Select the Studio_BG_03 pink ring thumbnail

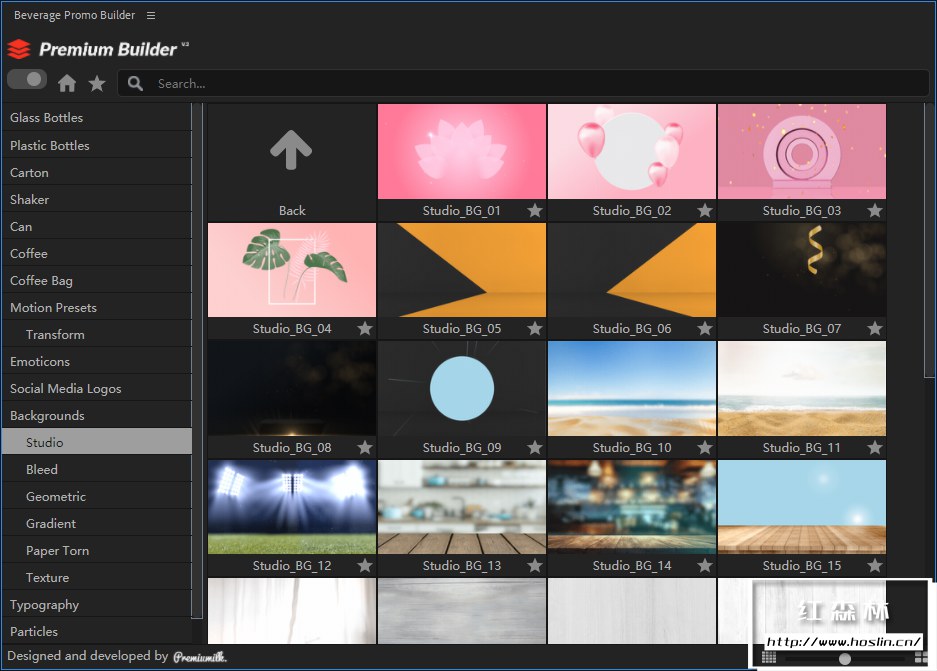coord(802,151)
